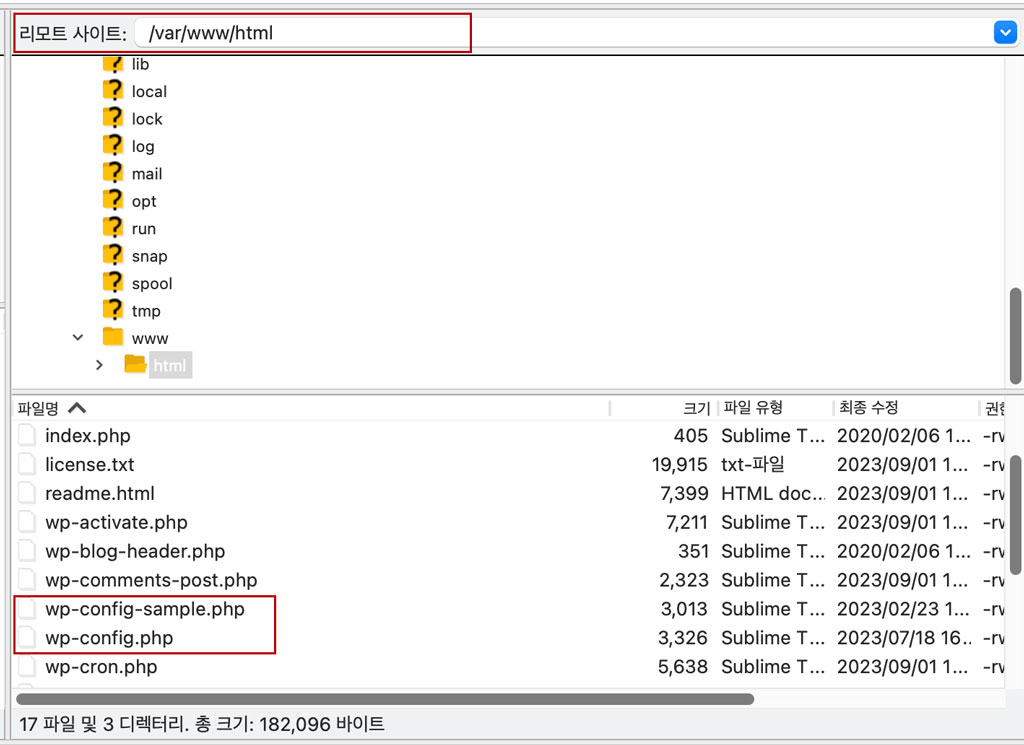Click the unknown-folder icon beside log
1024x745 pixels.
click(x=113, y=145)
